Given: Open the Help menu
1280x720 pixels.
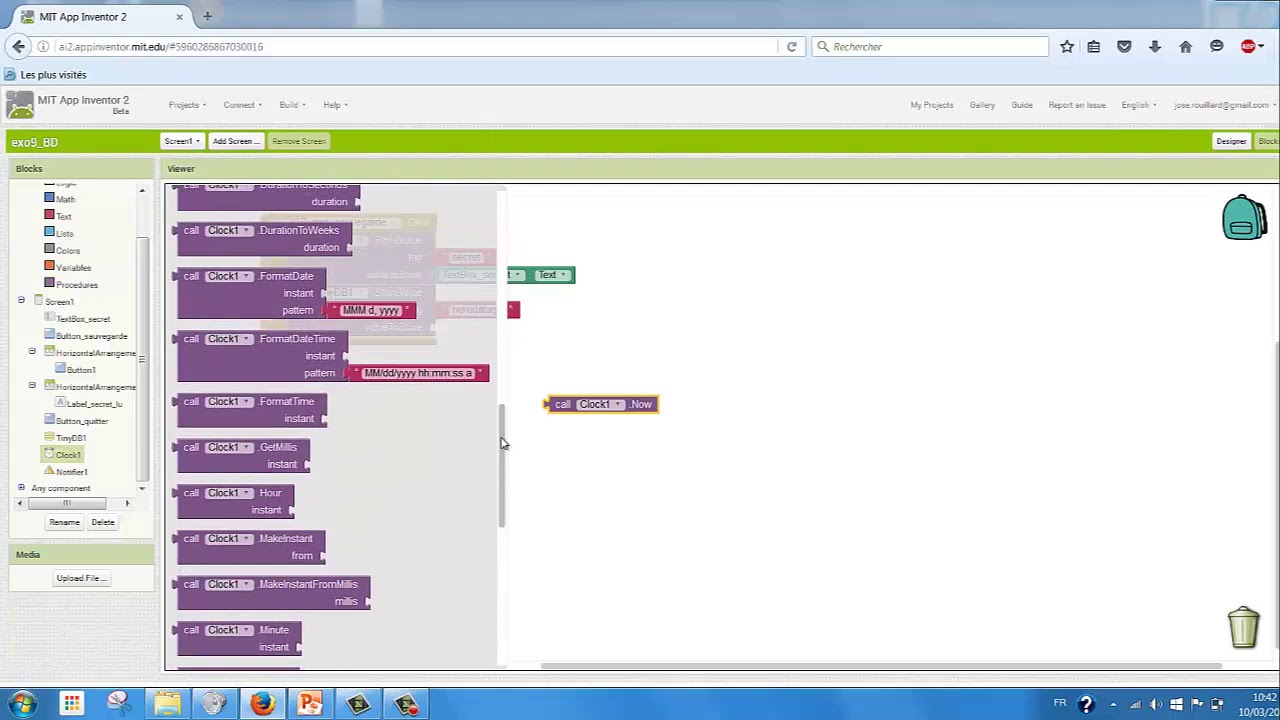Looking at the screenshot, I should pyautogui.click(x=334, y=105).
